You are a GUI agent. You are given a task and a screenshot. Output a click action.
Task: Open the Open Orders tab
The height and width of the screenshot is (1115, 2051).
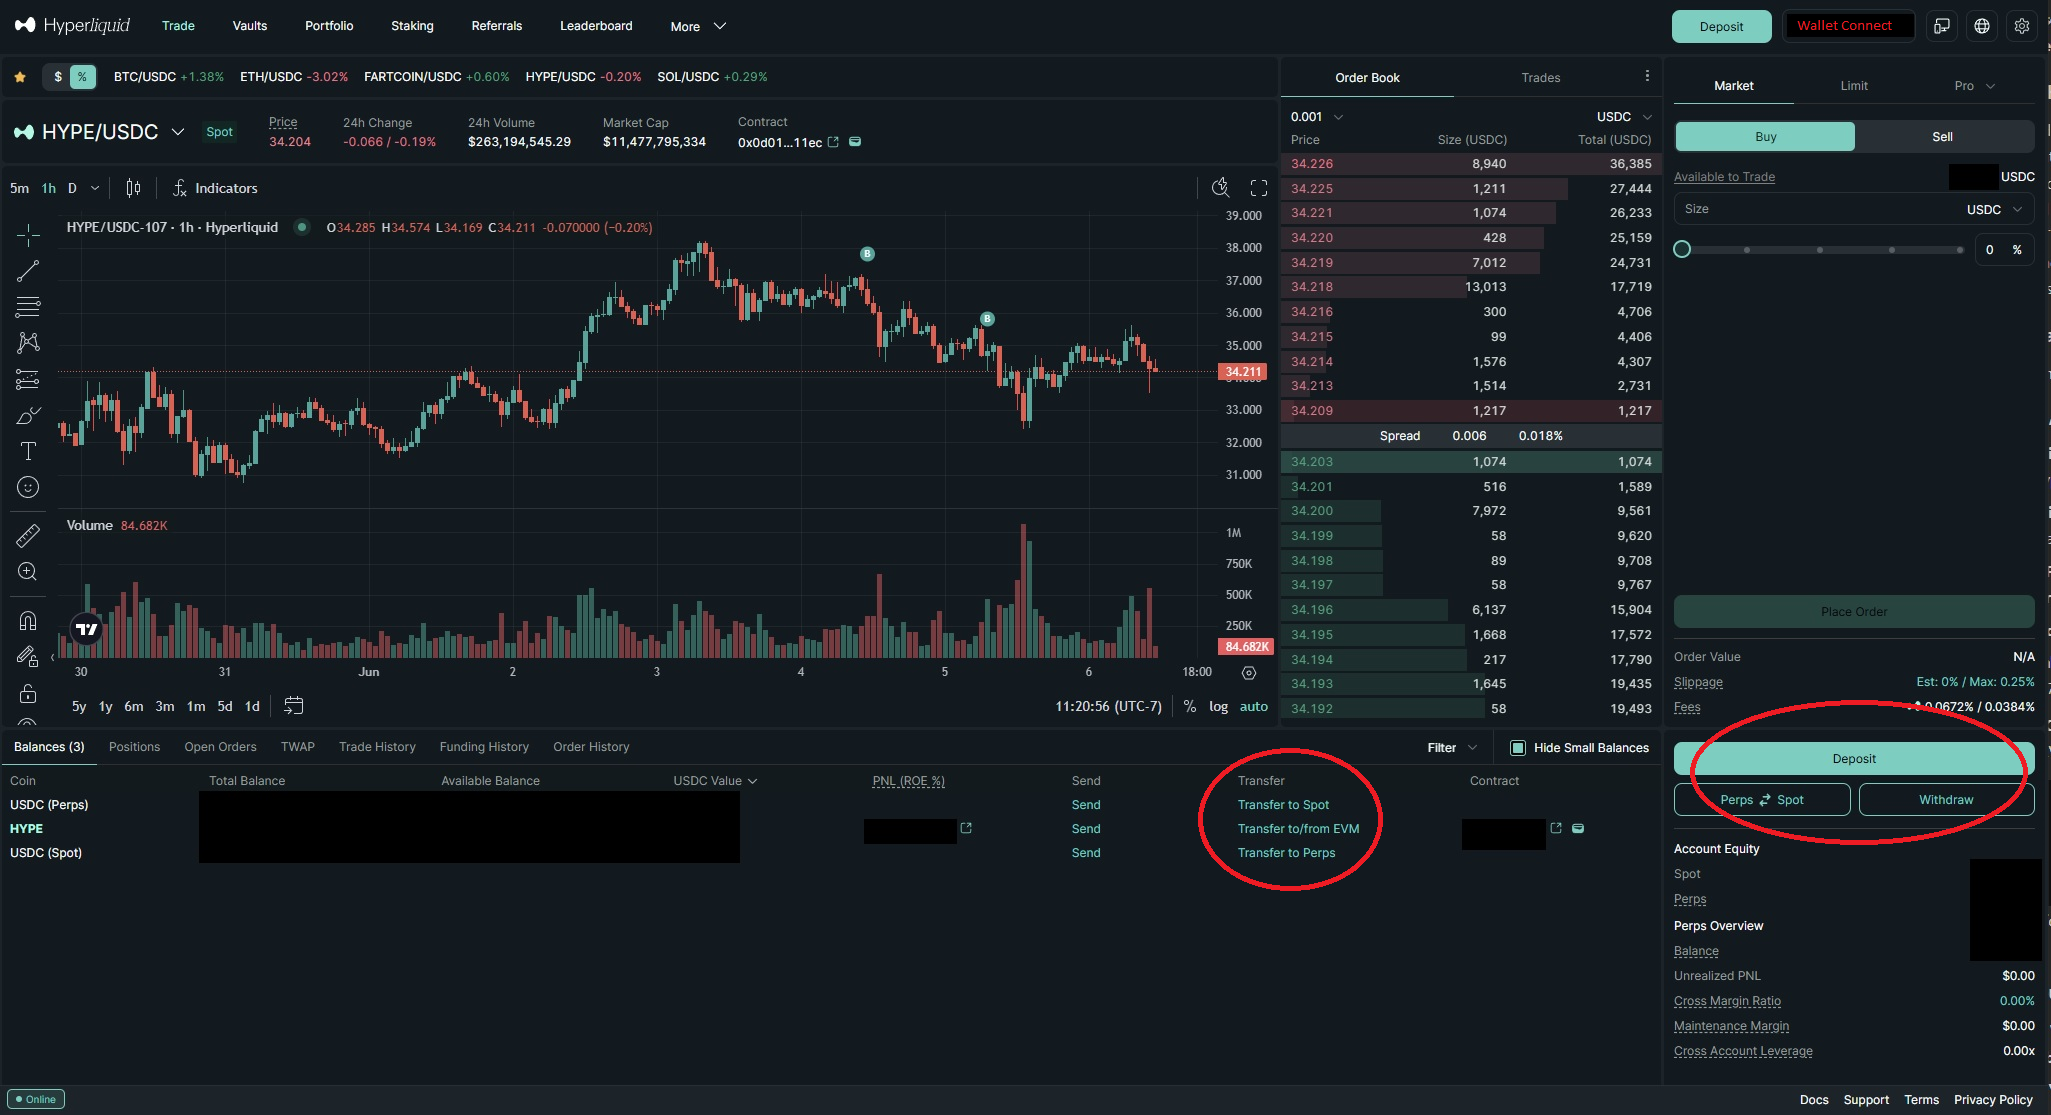tap(220, 747)
